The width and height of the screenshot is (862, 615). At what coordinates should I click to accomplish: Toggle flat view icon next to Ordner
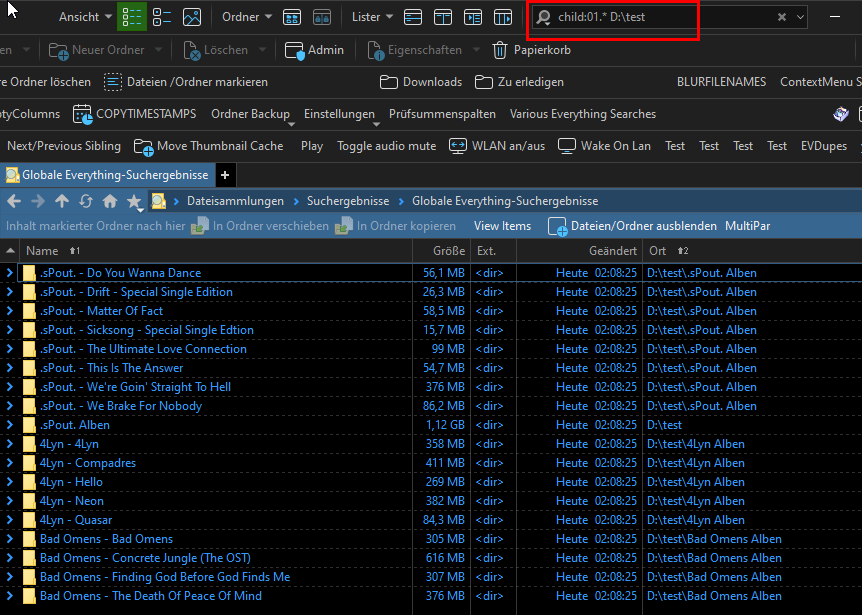tap(292, 17)
